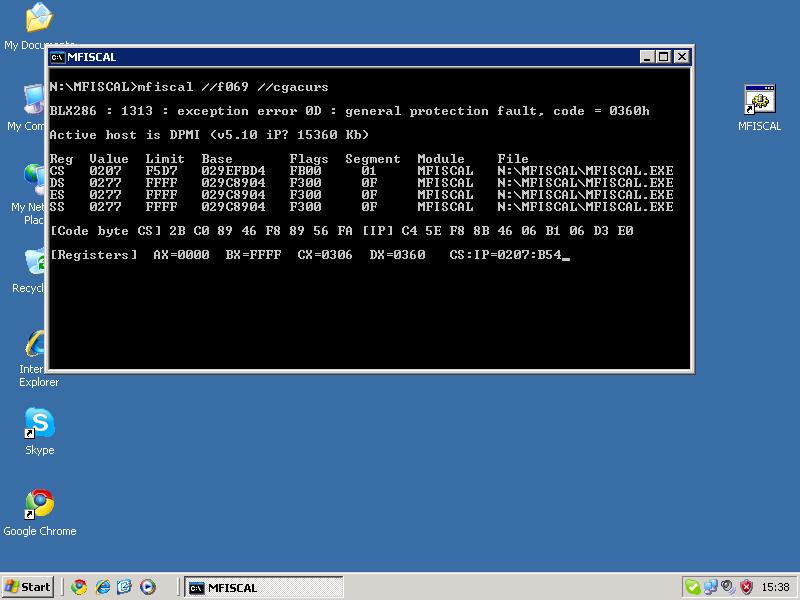This screenshot has height=600, width=800.
Task: Select the MFISCAL taskbar button
Action: 240,587
